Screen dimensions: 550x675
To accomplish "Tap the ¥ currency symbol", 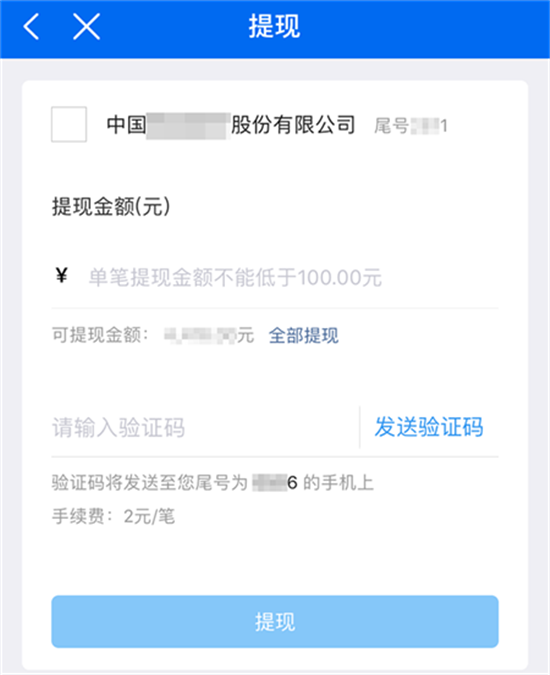I will tap(62, 275).
